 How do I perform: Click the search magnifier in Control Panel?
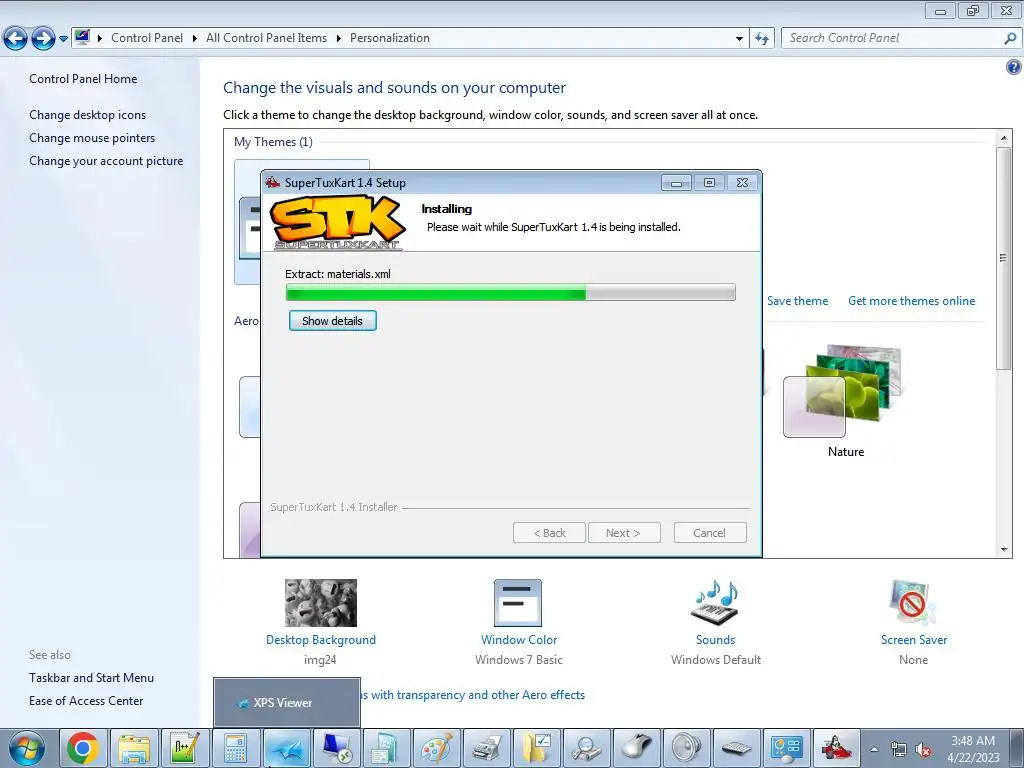click(x=1010, y=39)
